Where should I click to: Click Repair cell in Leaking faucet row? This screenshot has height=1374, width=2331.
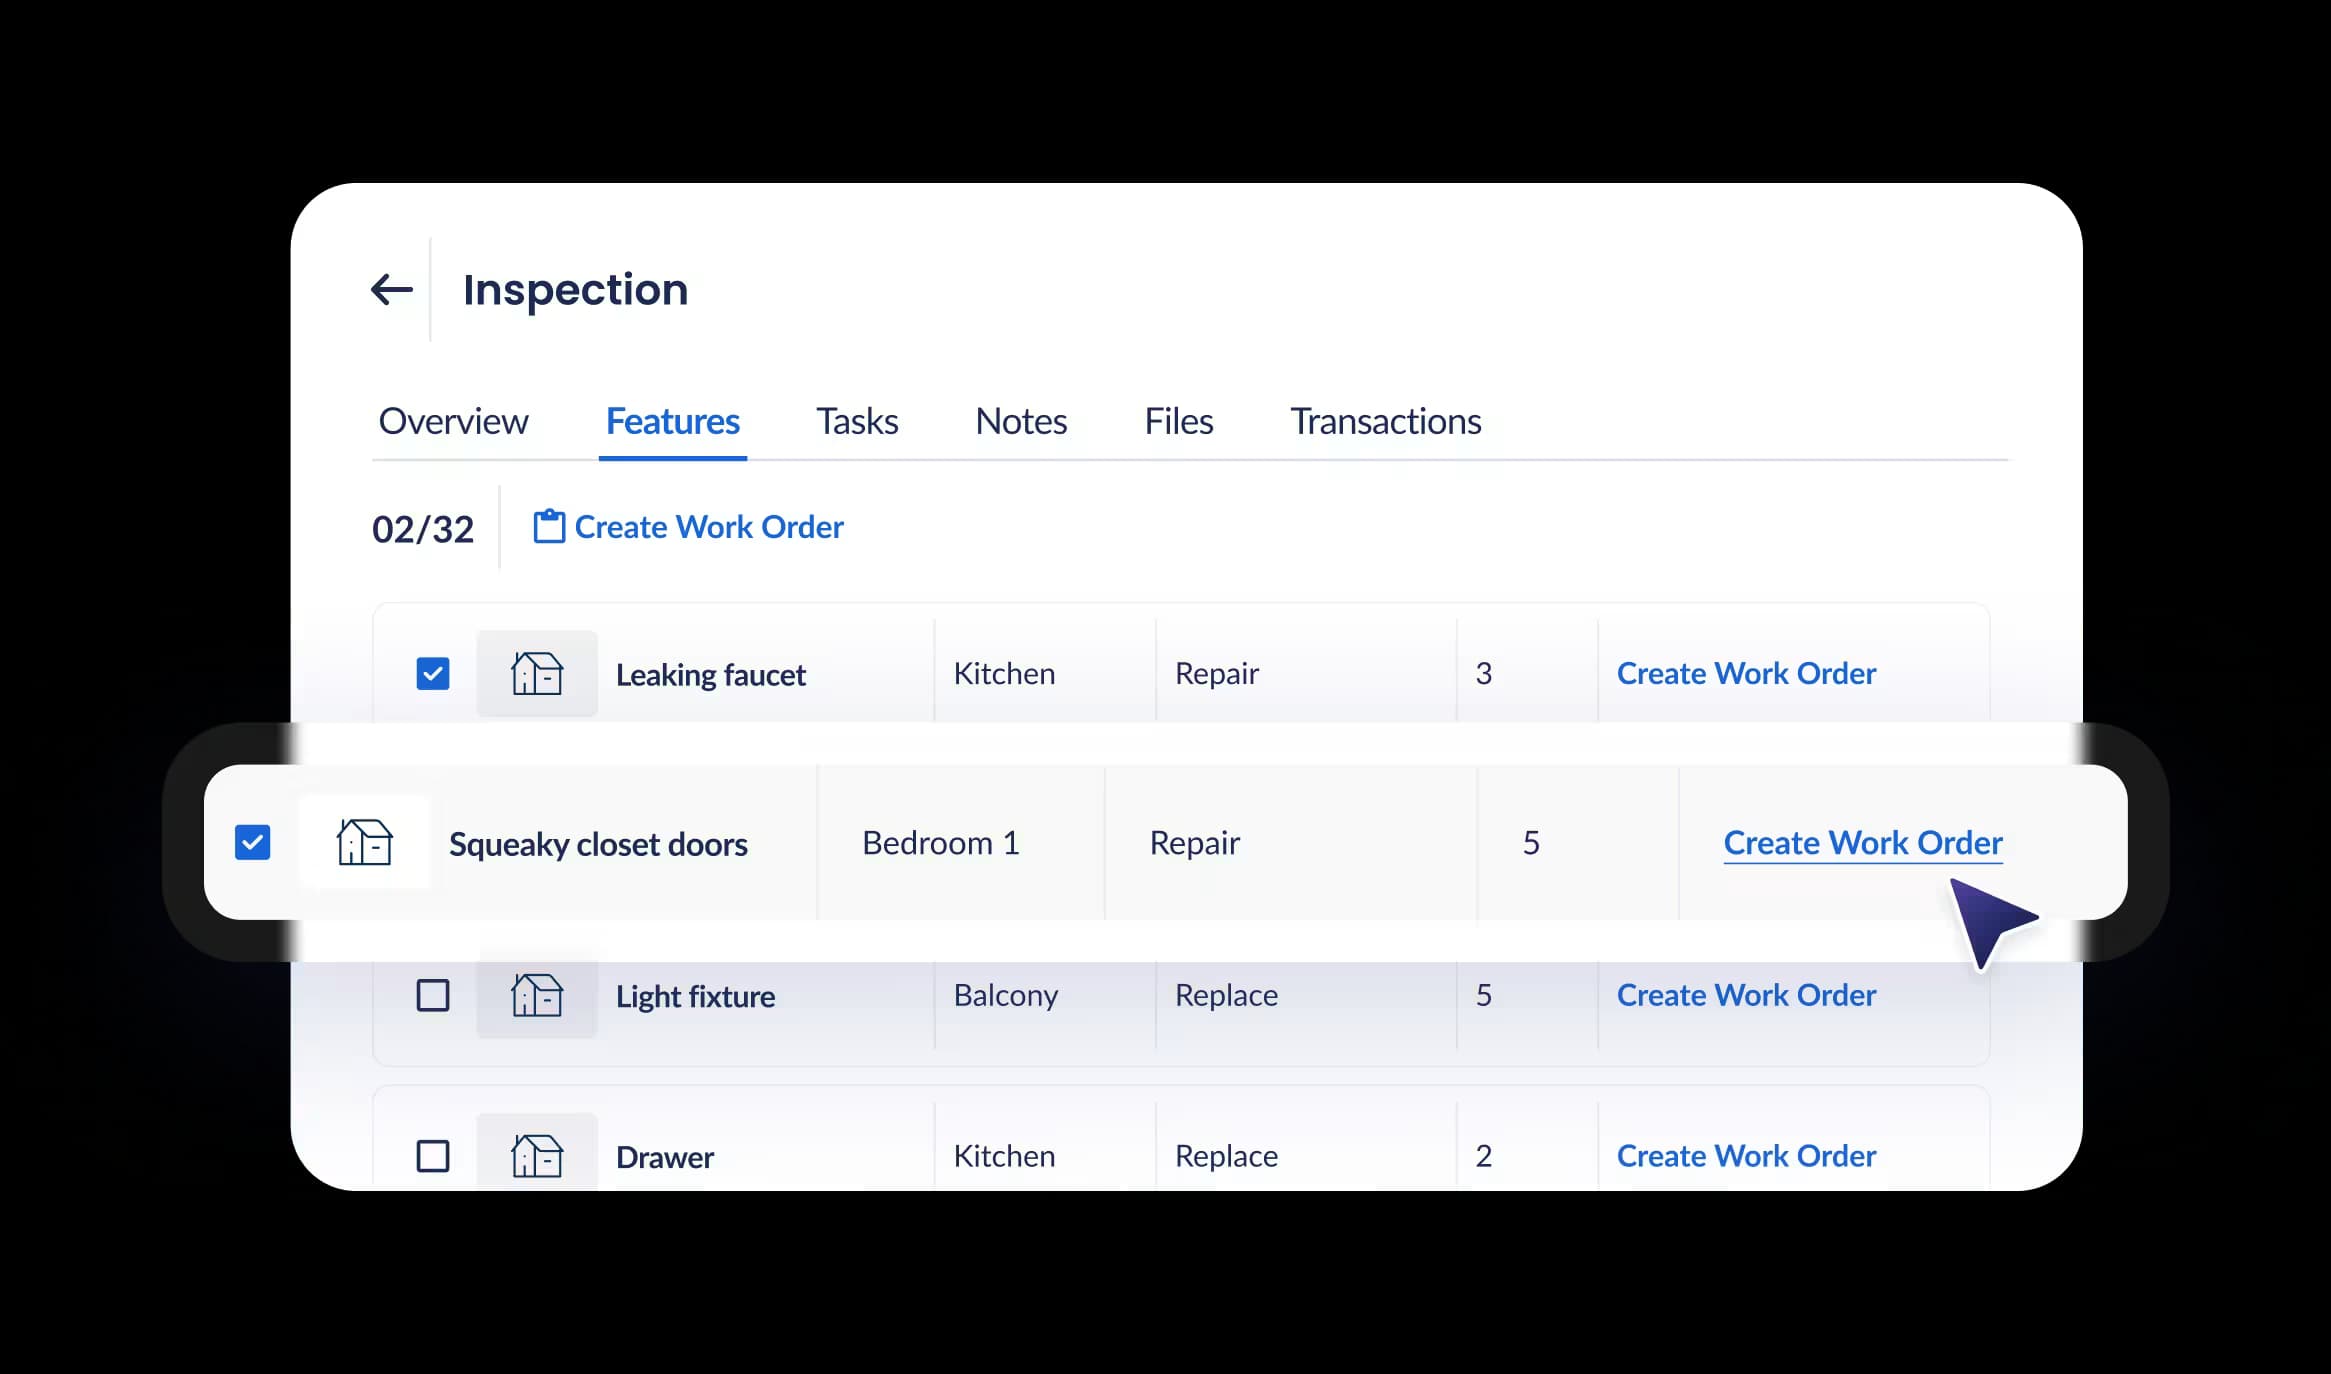(x=1216, y=674)
